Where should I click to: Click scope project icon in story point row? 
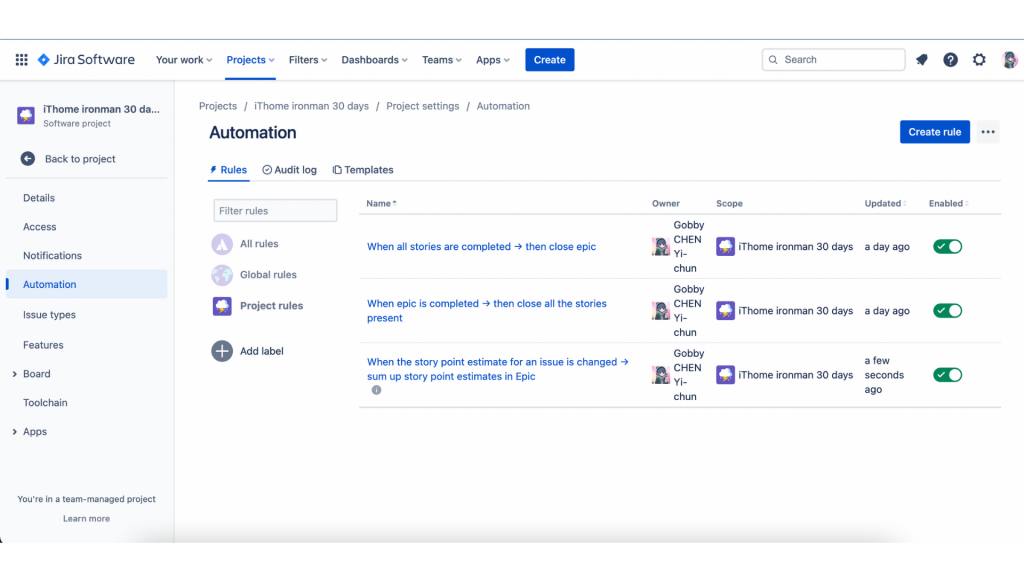pos(725,375)
